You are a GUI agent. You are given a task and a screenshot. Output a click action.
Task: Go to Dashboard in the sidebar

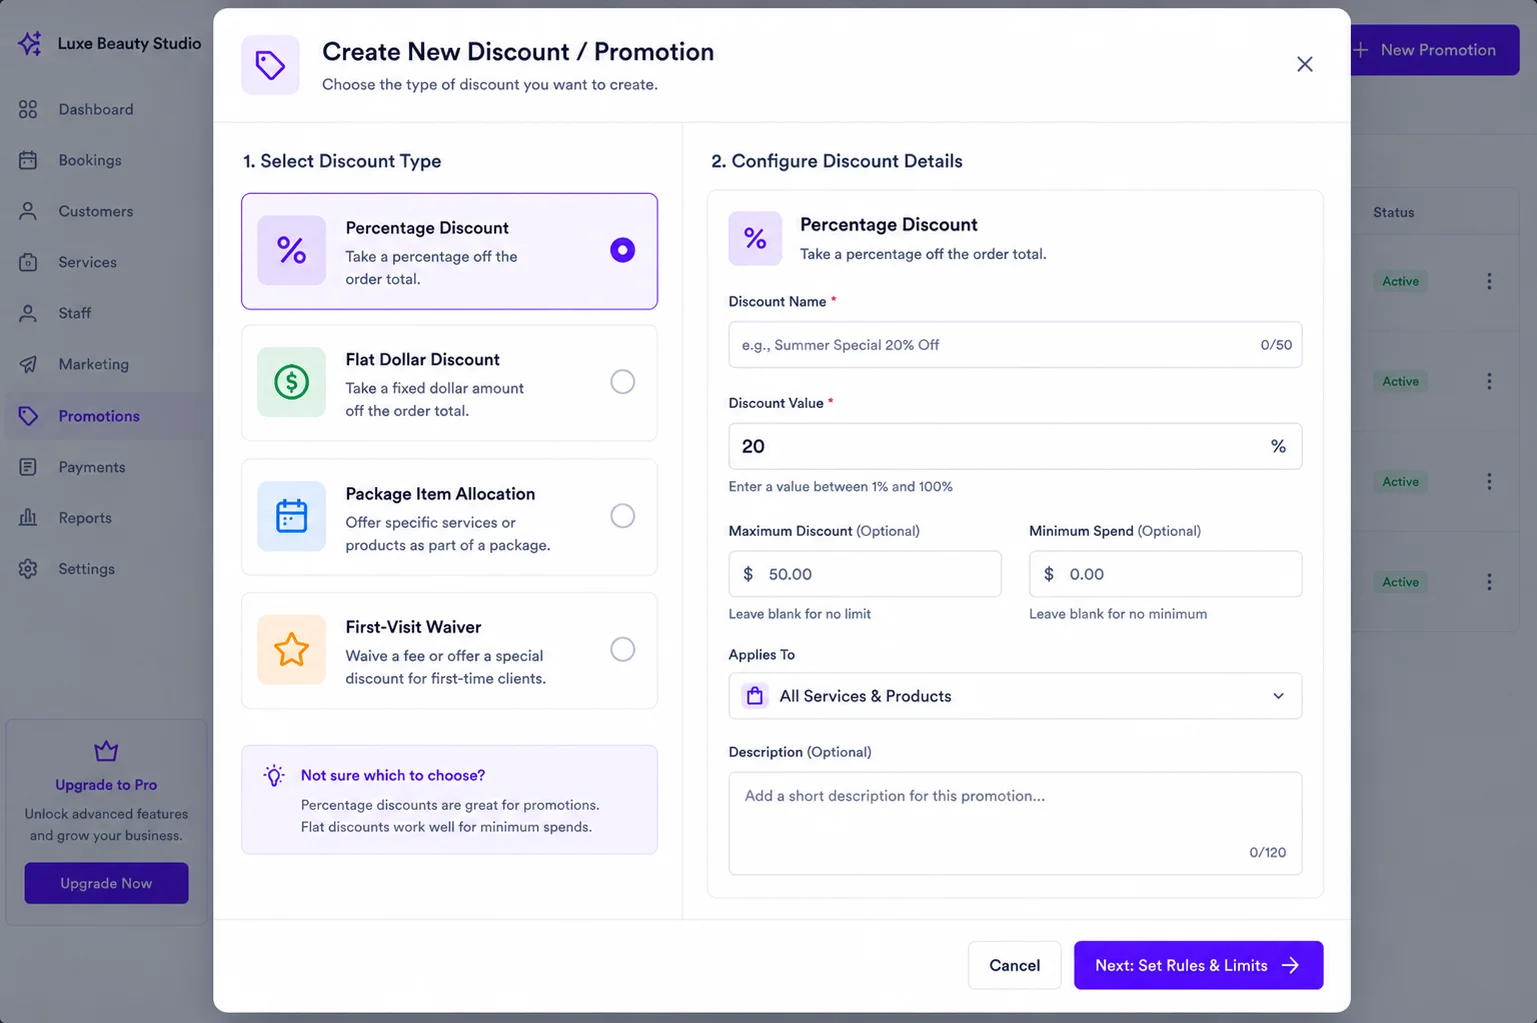(x=95, y=109)
